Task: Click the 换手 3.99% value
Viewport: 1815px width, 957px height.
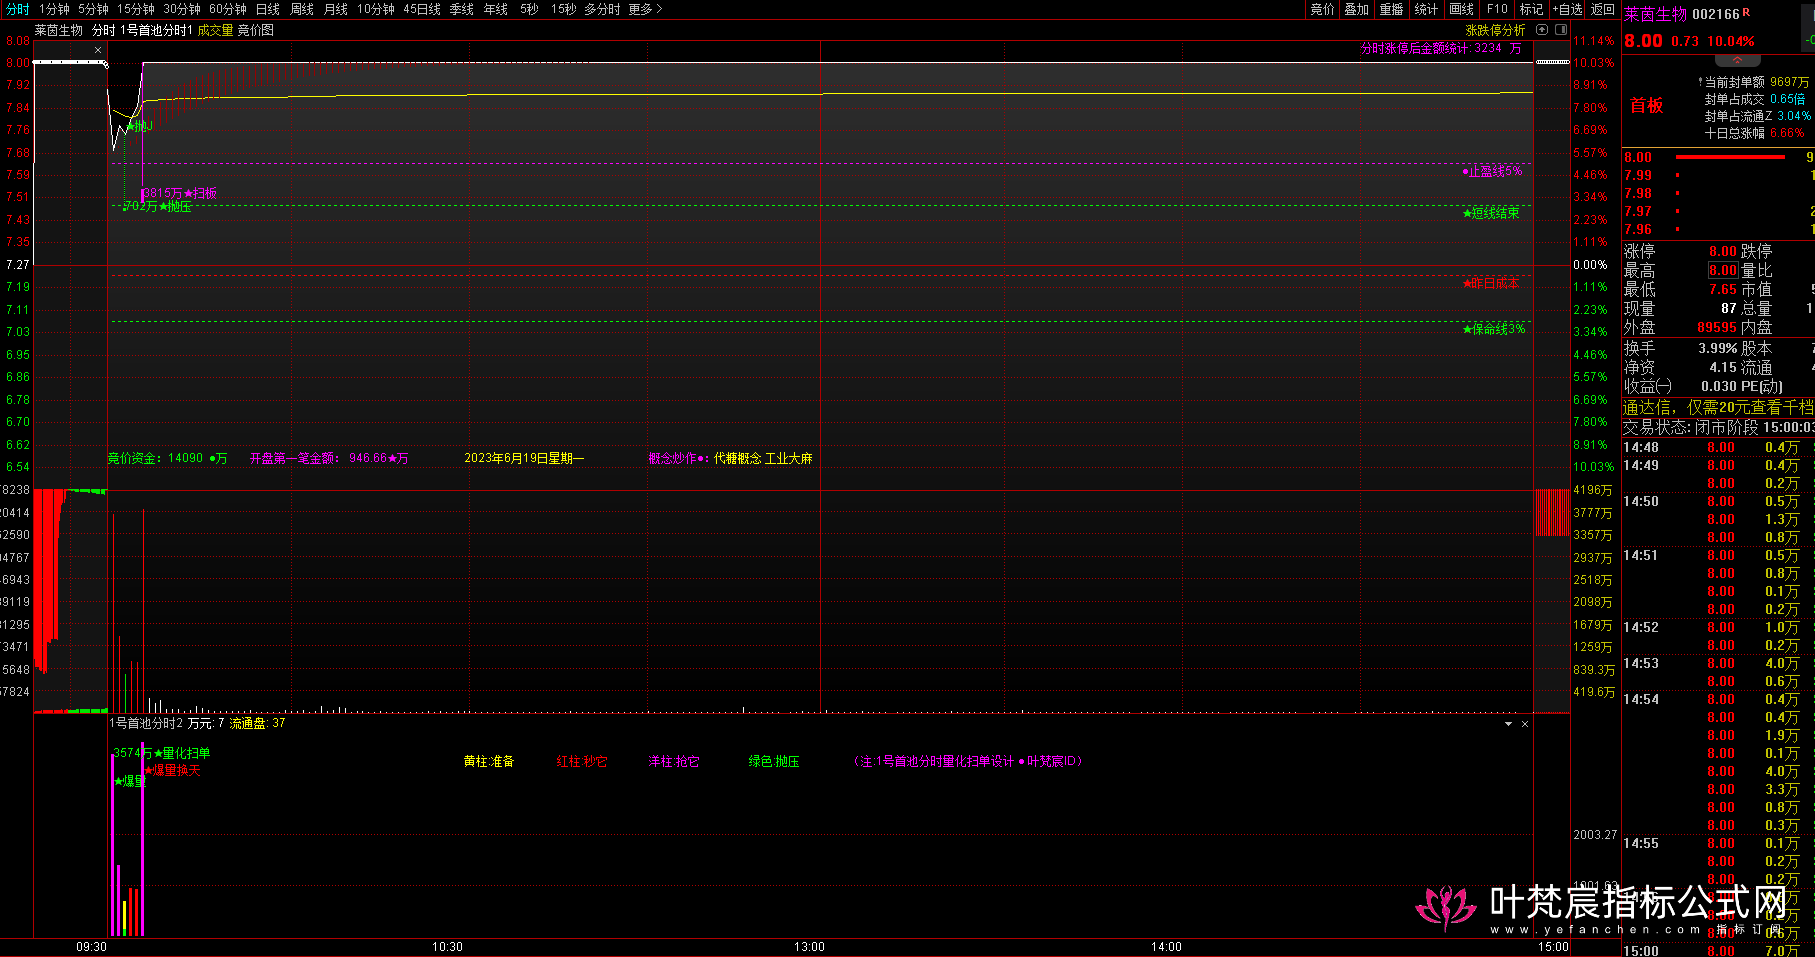Action: pos(1717,348)
